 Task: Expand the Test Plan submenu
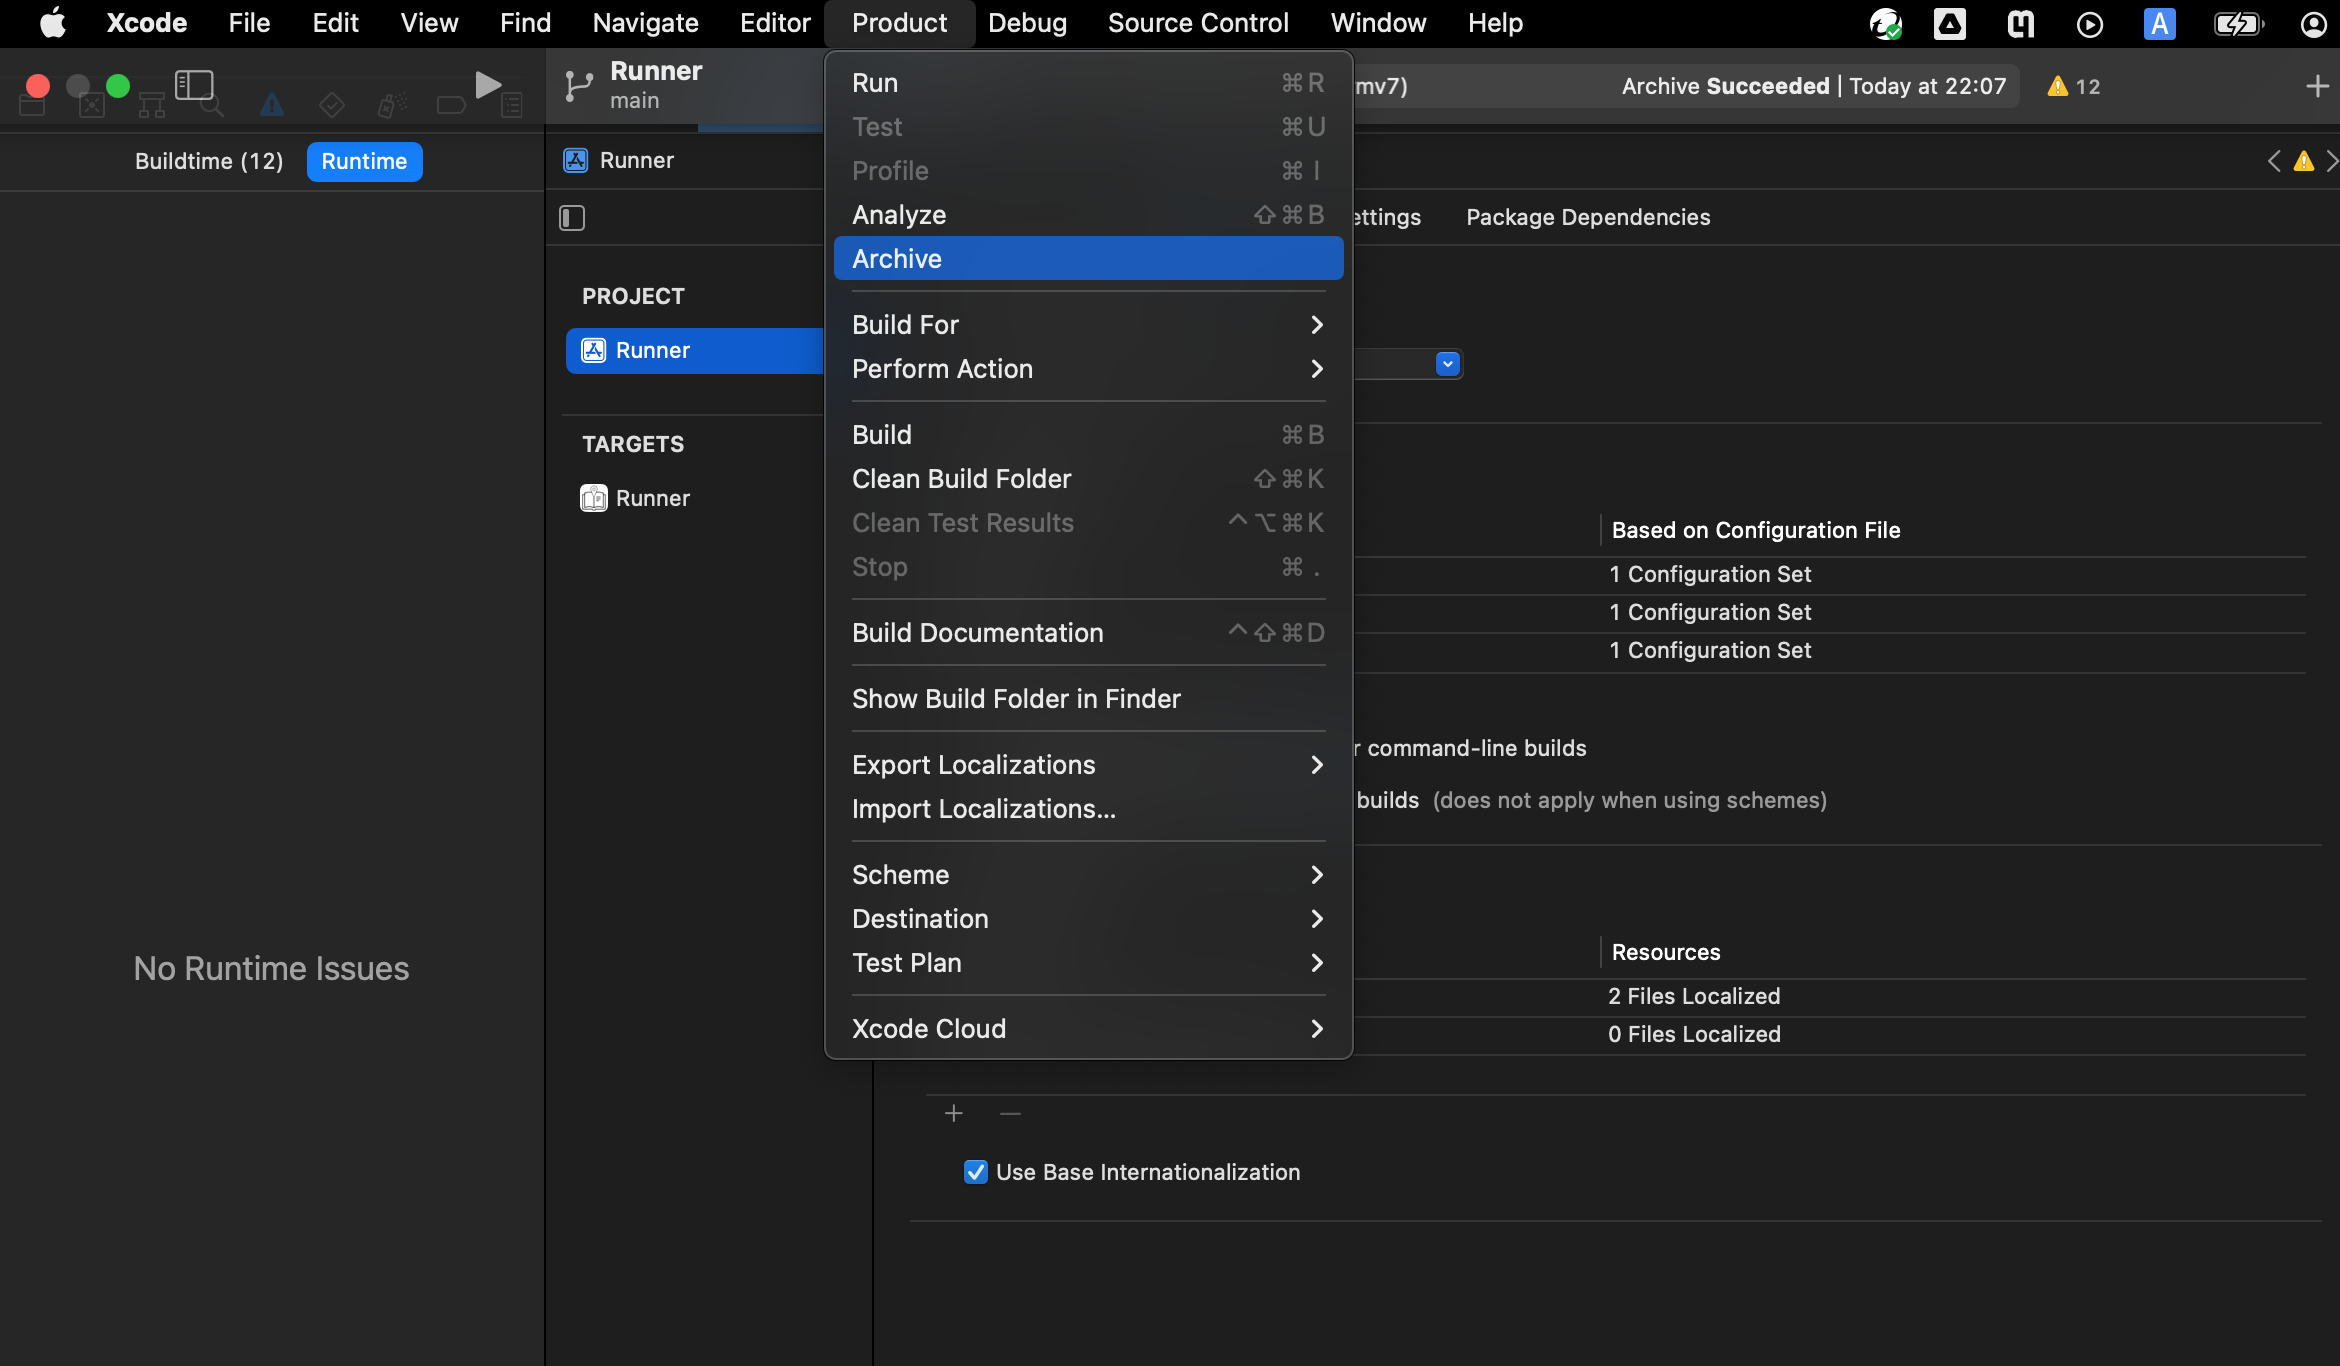[1088, 963]
